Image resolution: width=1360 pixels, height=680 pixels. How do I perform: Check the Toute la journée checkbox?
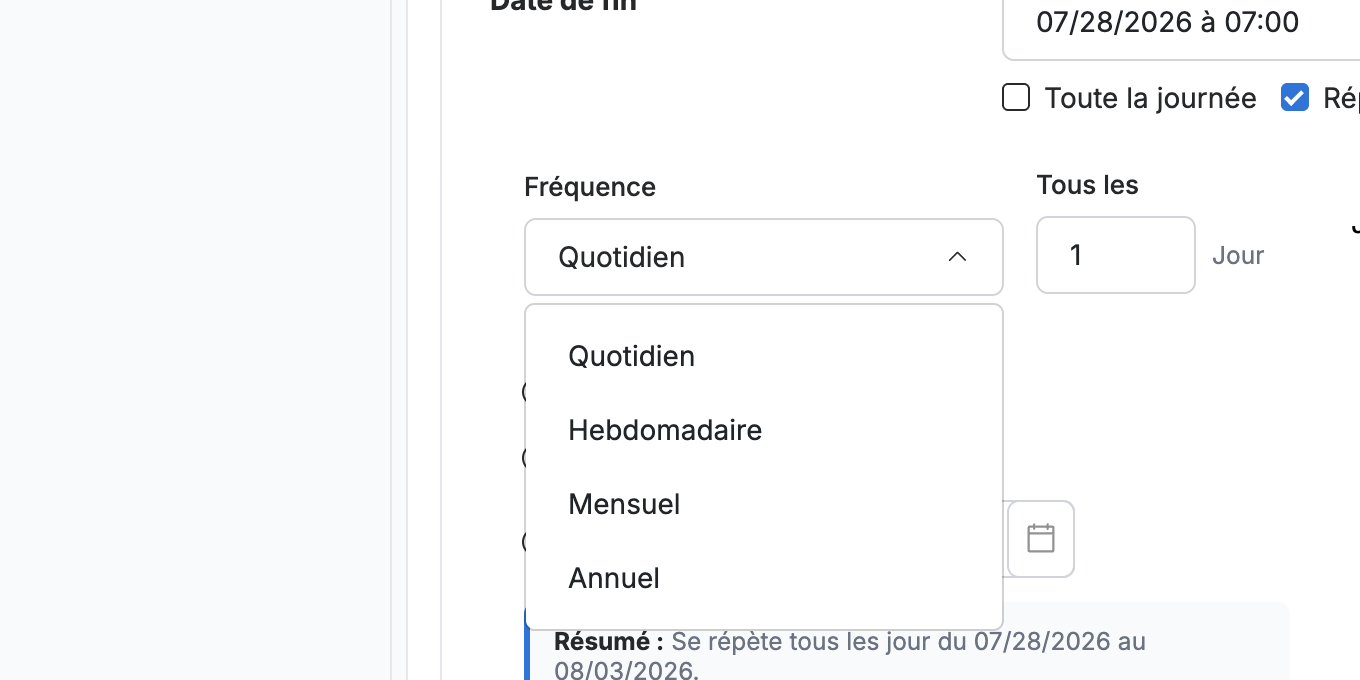click(1016, 98)
